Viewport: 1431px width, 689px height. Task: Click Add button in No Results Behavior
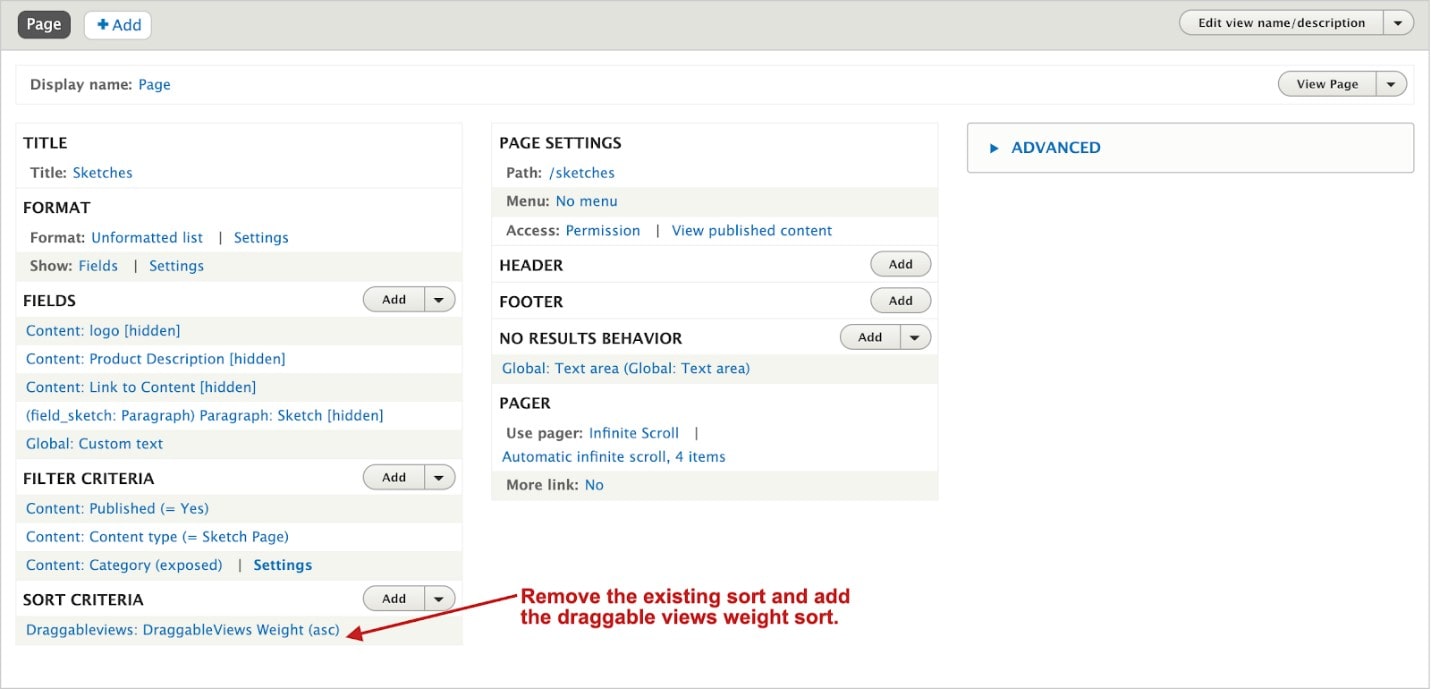(x=870, y=337)
